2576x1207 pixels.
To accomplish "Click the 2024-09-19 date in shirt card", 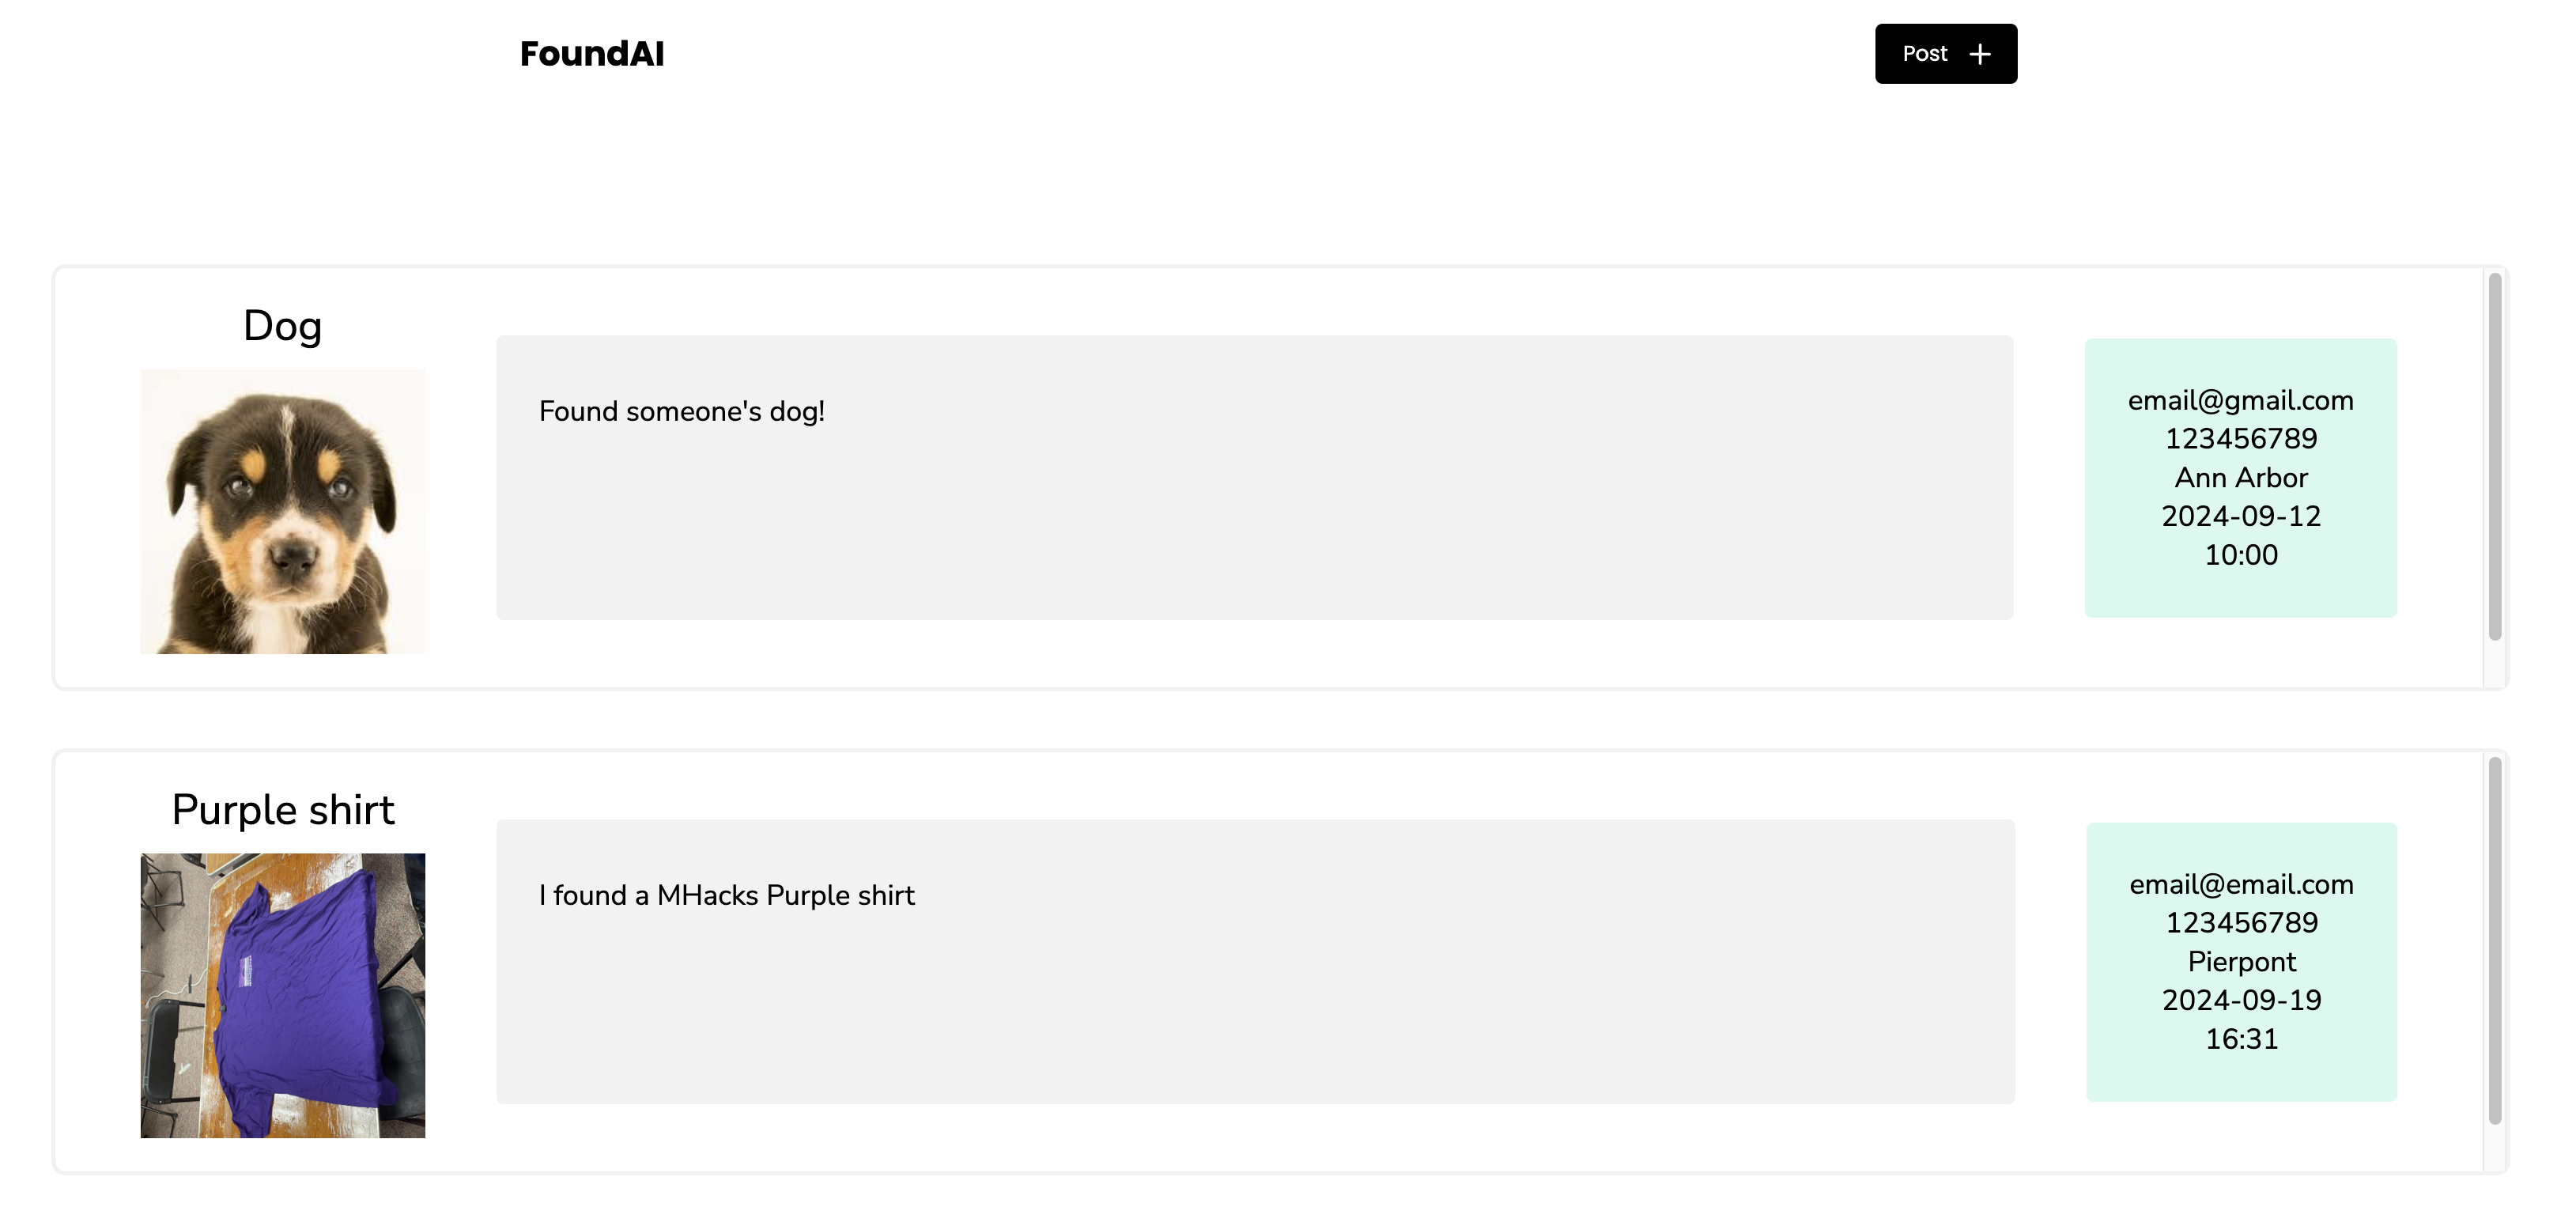I will click(2242, 1000).
